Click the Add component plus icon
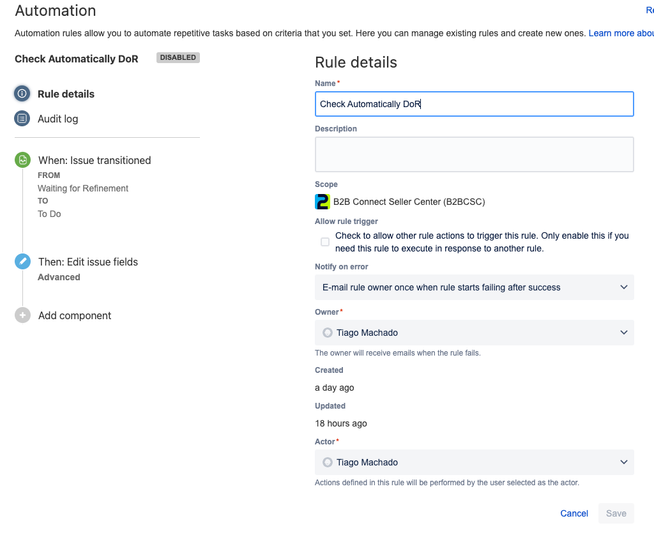 pos(23,315)
